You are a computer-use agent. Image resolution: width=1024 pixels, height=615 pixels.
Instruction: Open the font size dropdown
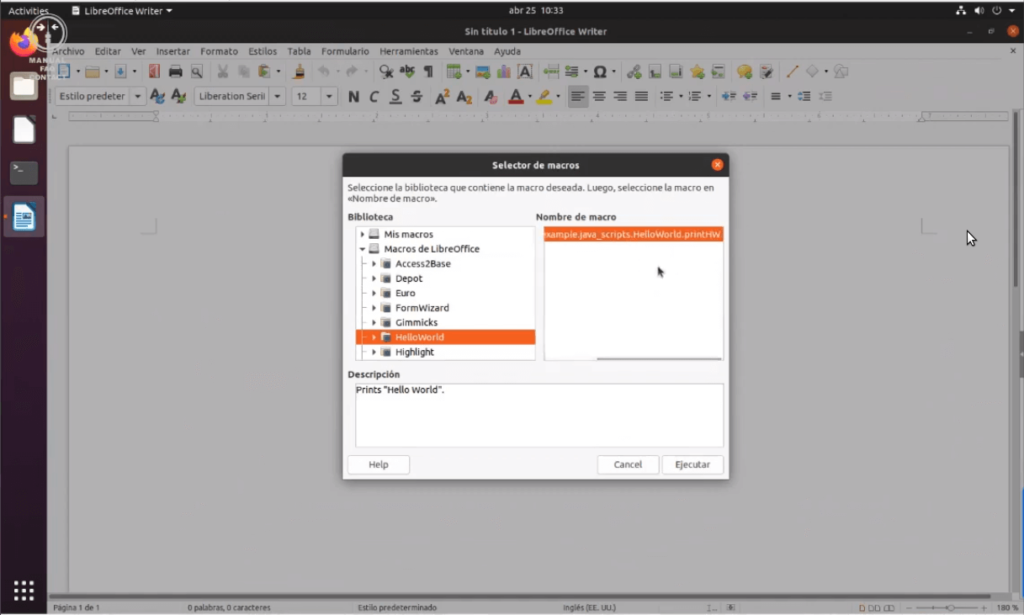pyautogui.click(x=329, y=97)
